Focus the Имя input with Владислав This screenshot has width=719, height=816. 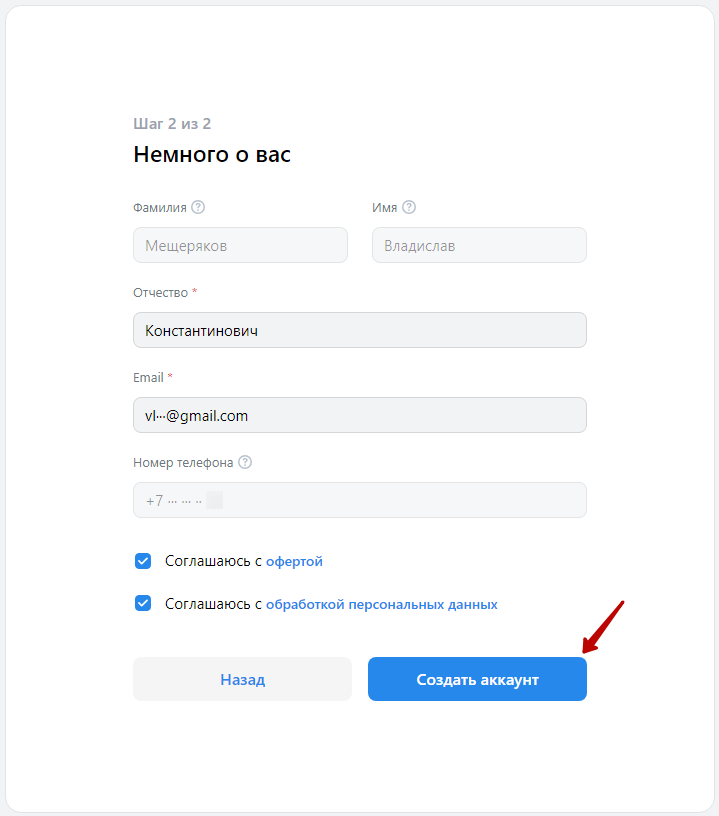(x=479, y=245)
